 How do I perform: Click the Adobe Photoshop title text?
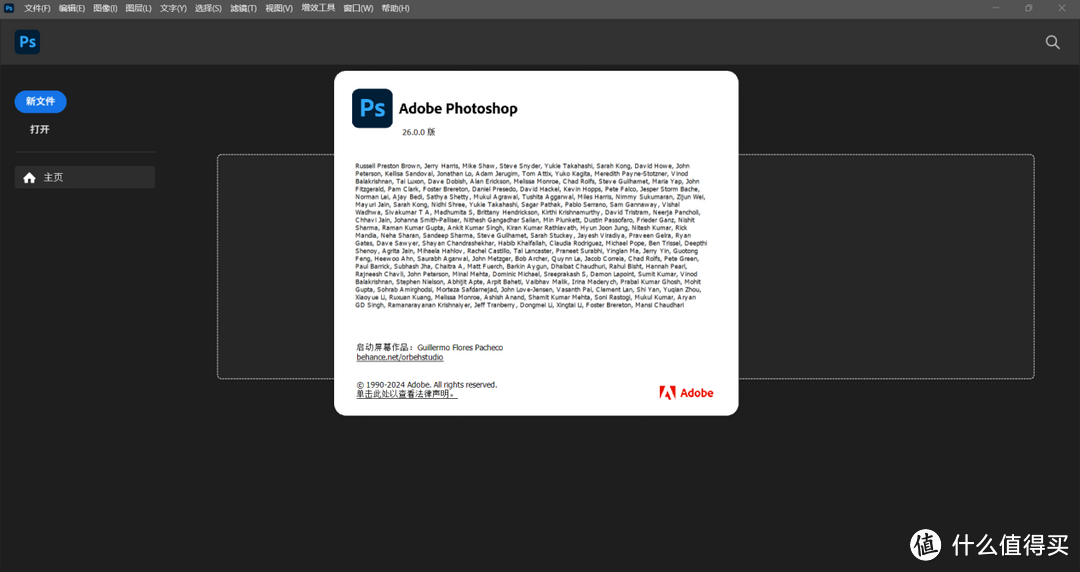(458, 108)
